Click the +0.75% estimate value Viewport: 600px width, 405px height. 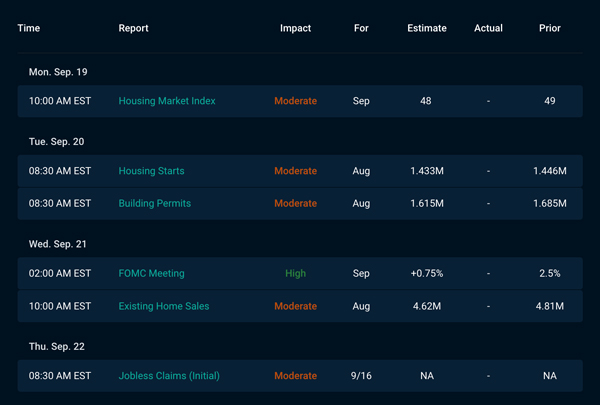pos(427,273)
